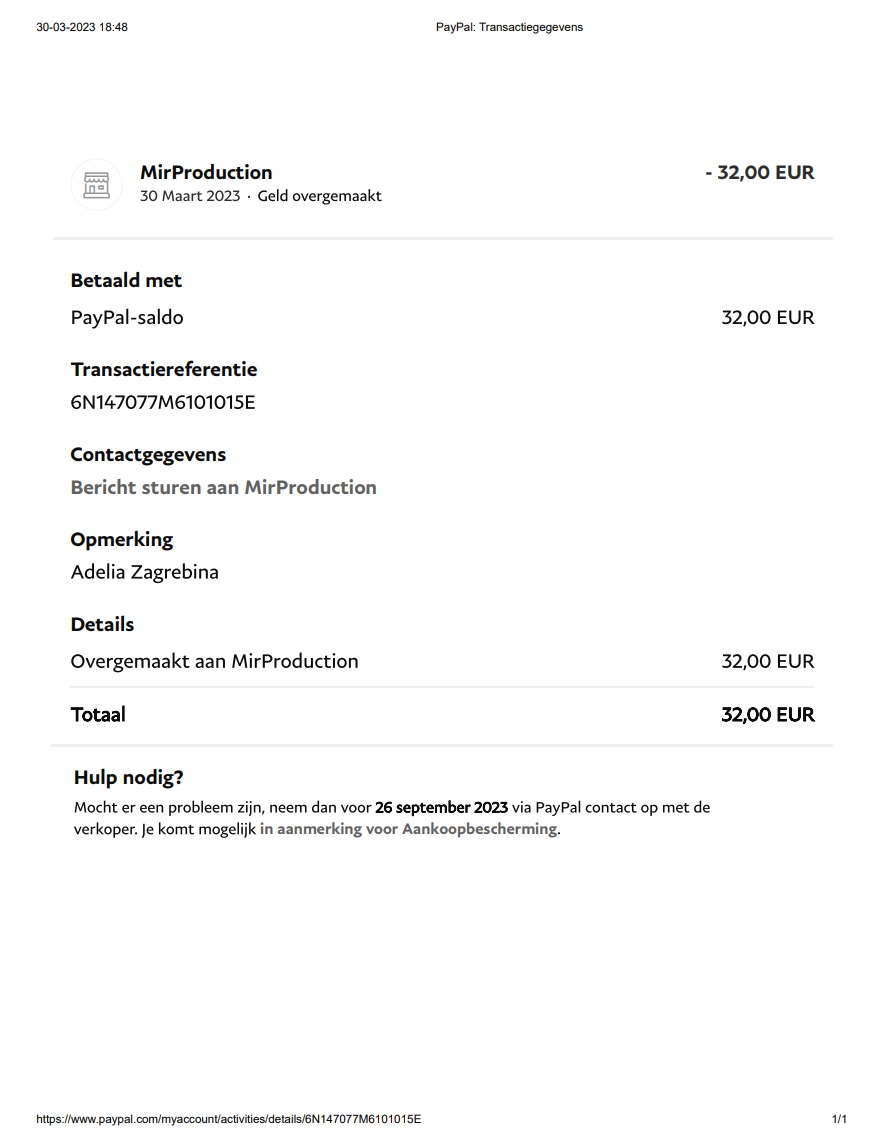885x1146 pixels.
Task: Click the '- 32,00 EUR' header amount
Action: coord(759,172)
